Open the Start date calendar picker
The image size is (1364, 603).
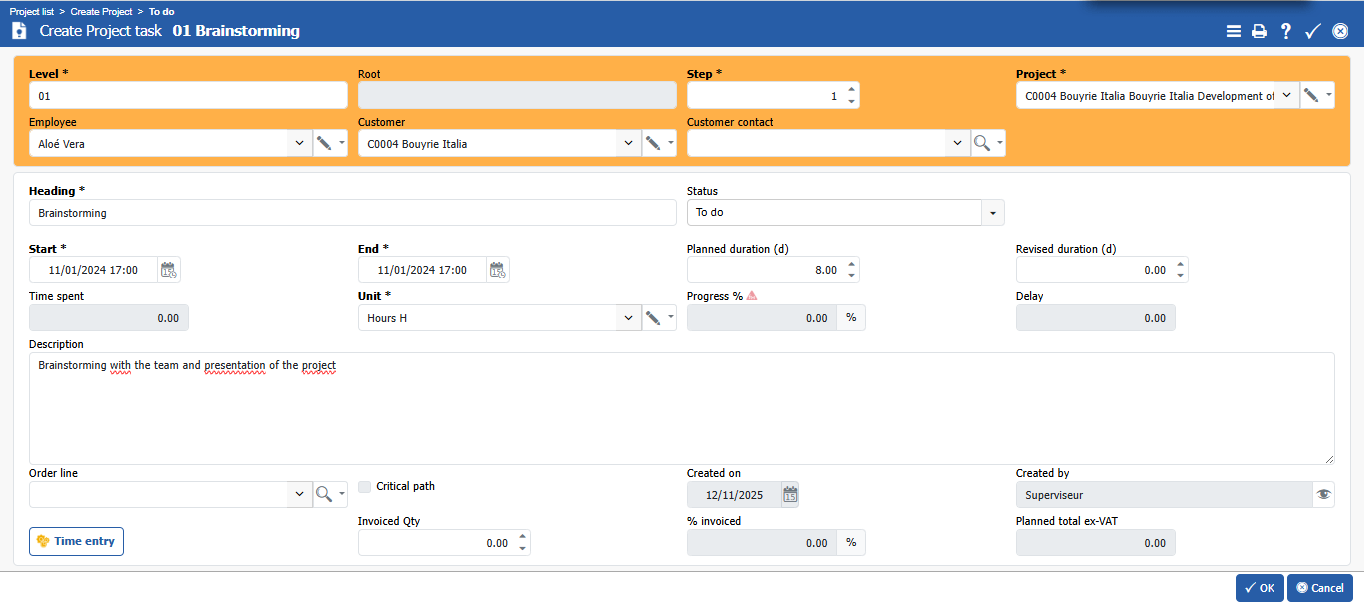point(169,270)
